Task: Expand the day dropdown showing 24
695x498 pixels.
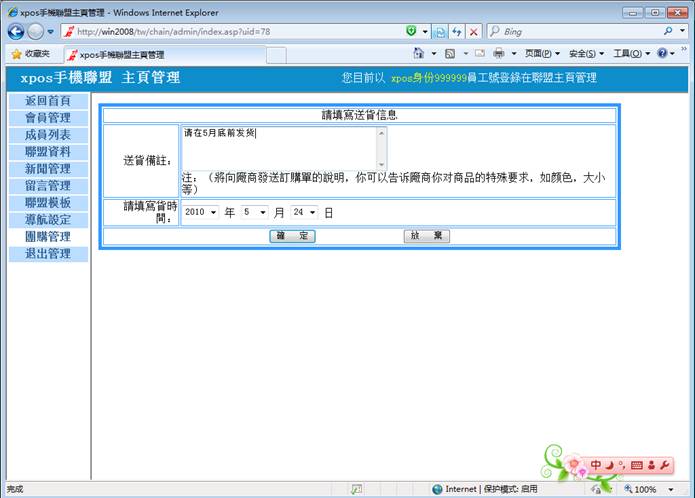Action: point(312,213)
